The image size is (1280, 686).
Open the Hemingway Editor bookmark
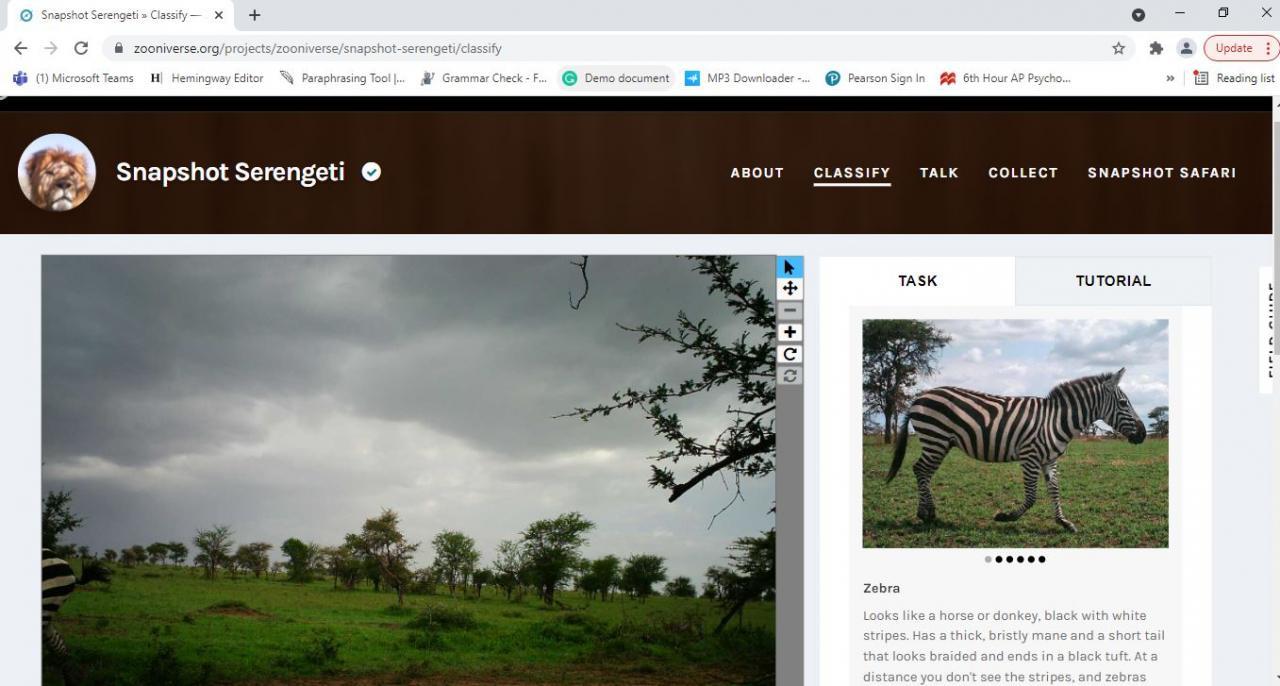207,78
